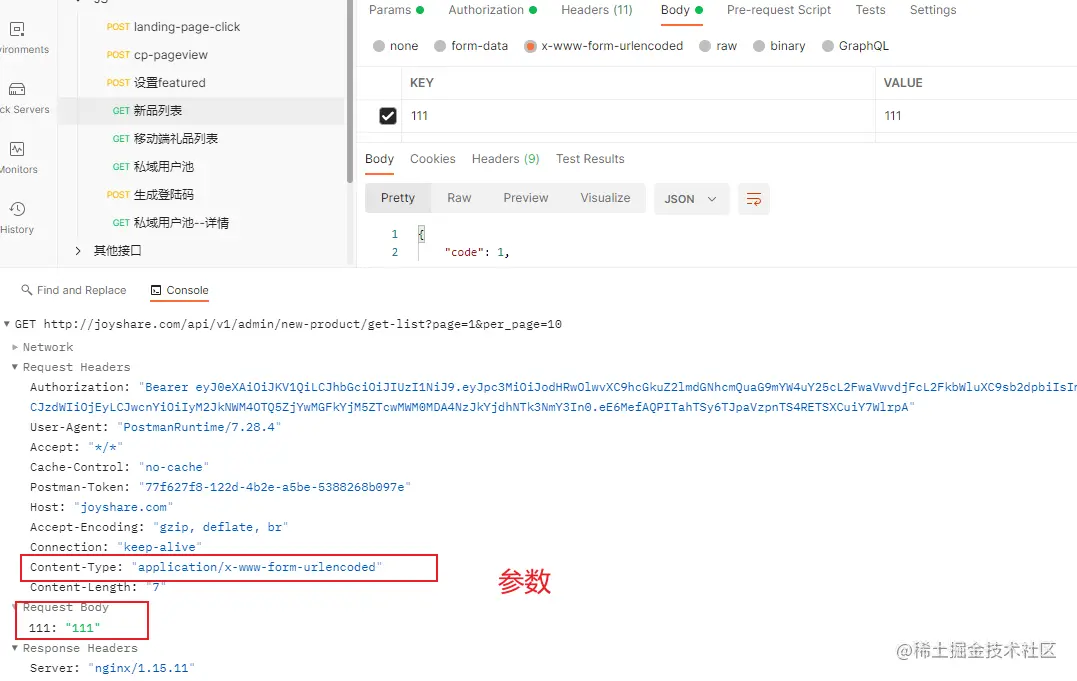Click the Accept-Encoding gzip, deflate, br value
Viewport: 1077px width, 681px height.
click(220, 527)
